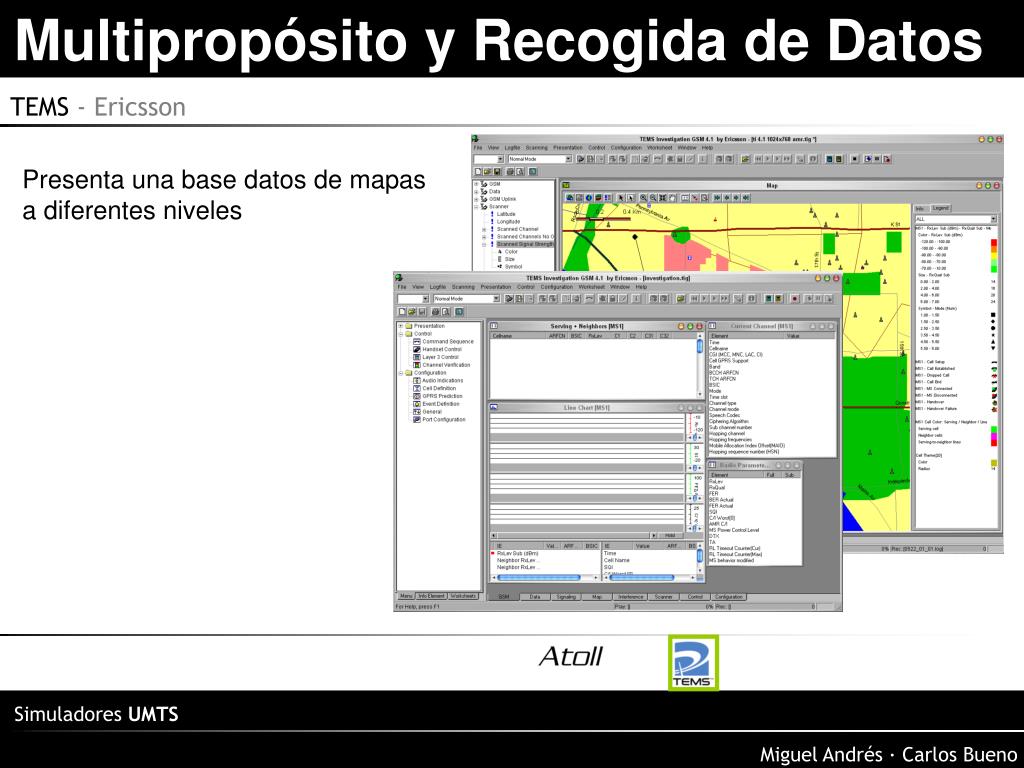This screenshot has width=1024, height=768.
Task: Click Rewind logfile control in front window toolbar
Action: [x=694, y=298]
